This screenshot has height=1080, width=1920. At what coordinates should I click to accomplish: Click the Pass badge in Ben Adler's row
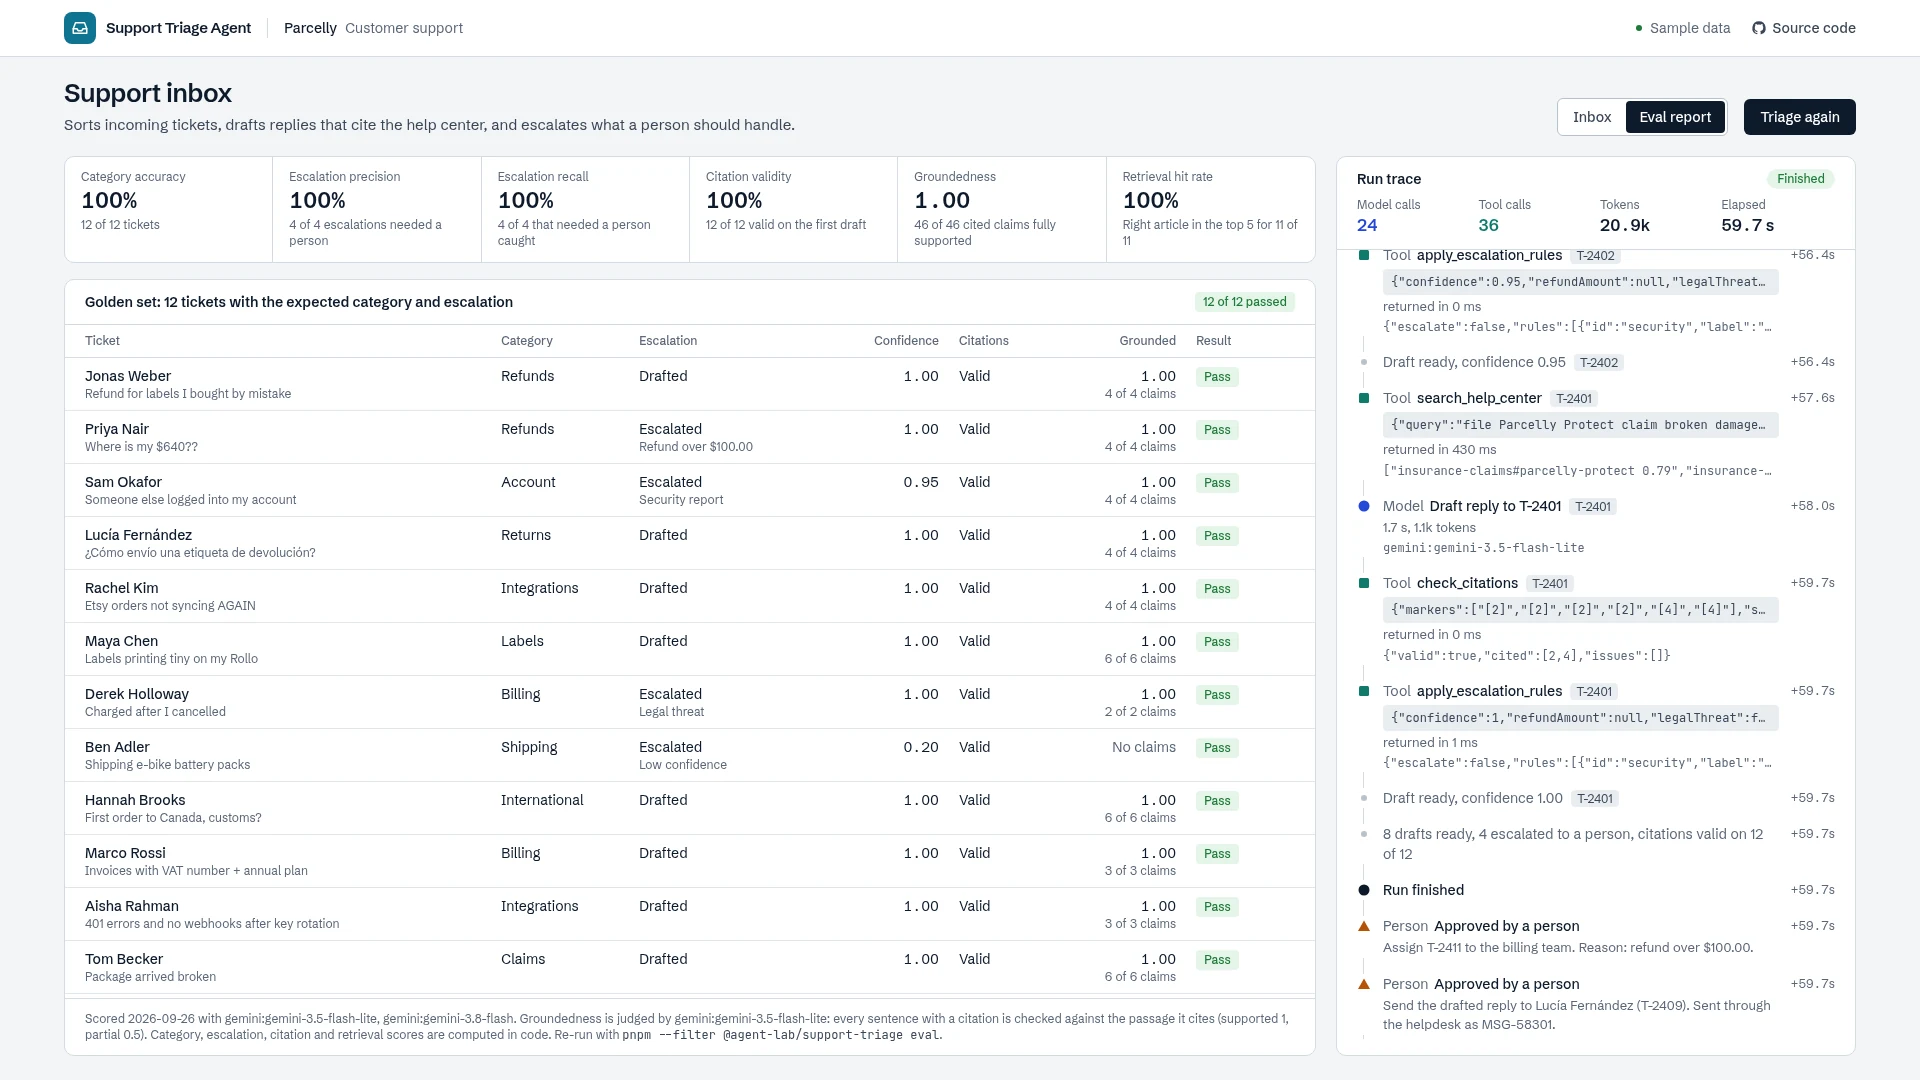pyautogui.click(x=1217, y=748)
